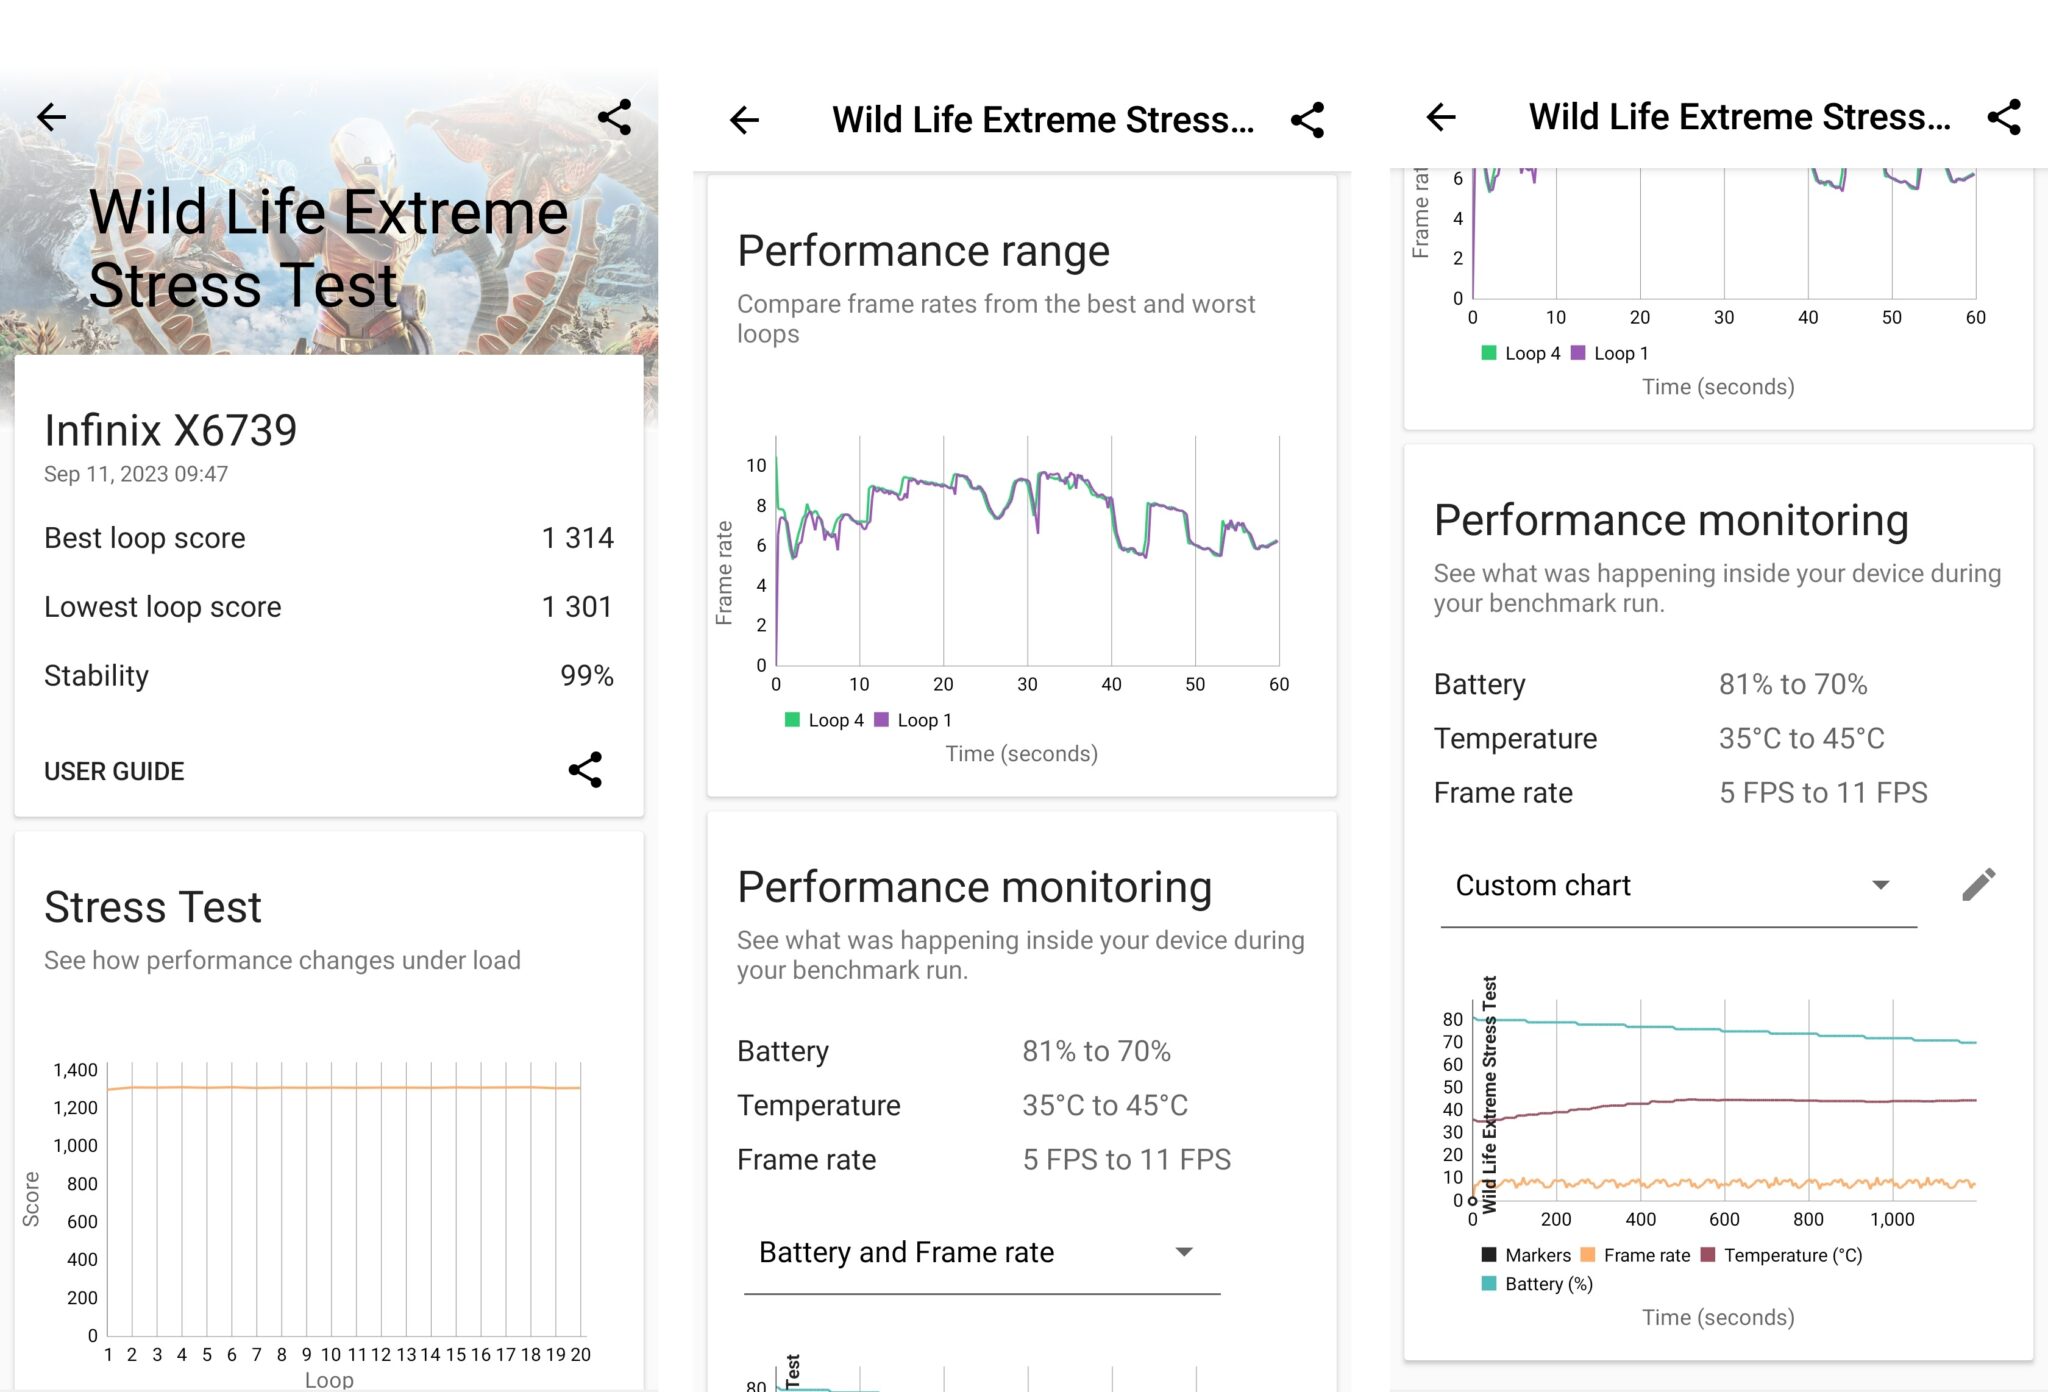Tap share icon next to USER GUIDE
Screen dimensions: 2048x1392
tap(585, 770)
